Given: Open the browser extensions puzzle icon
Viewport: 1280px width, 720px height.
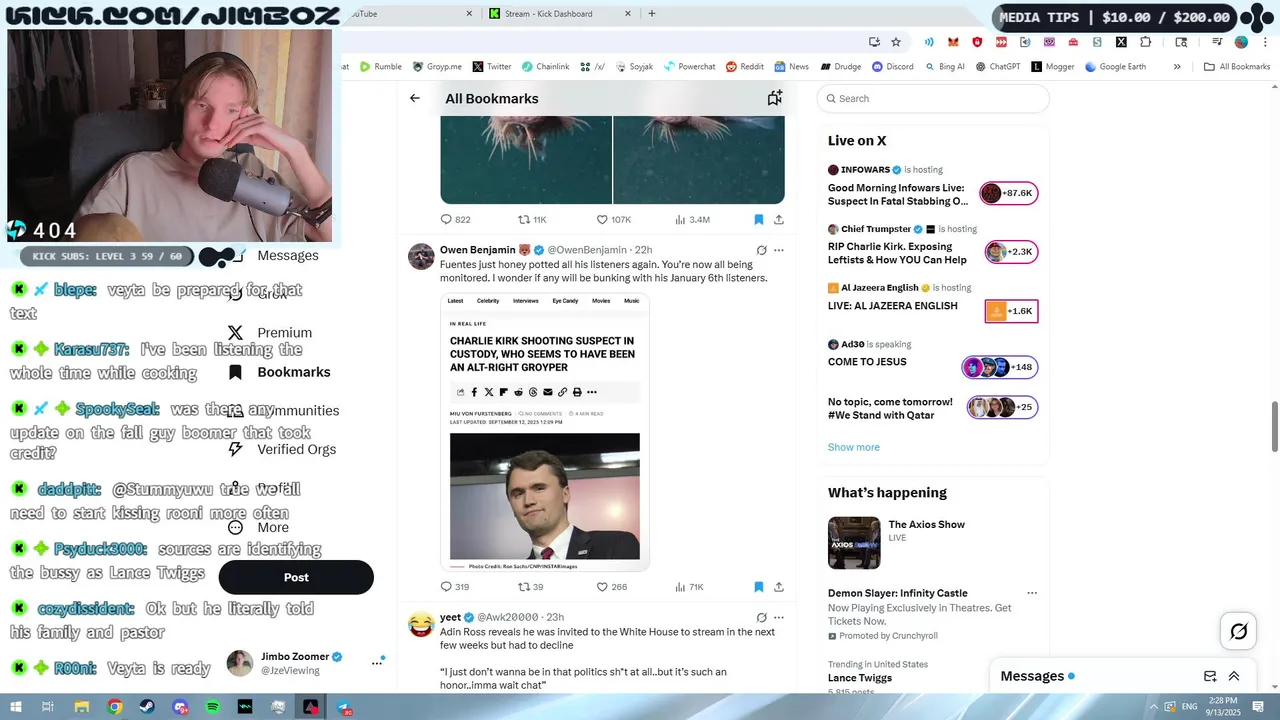Looking at the screenshot, I should 1146,42.
